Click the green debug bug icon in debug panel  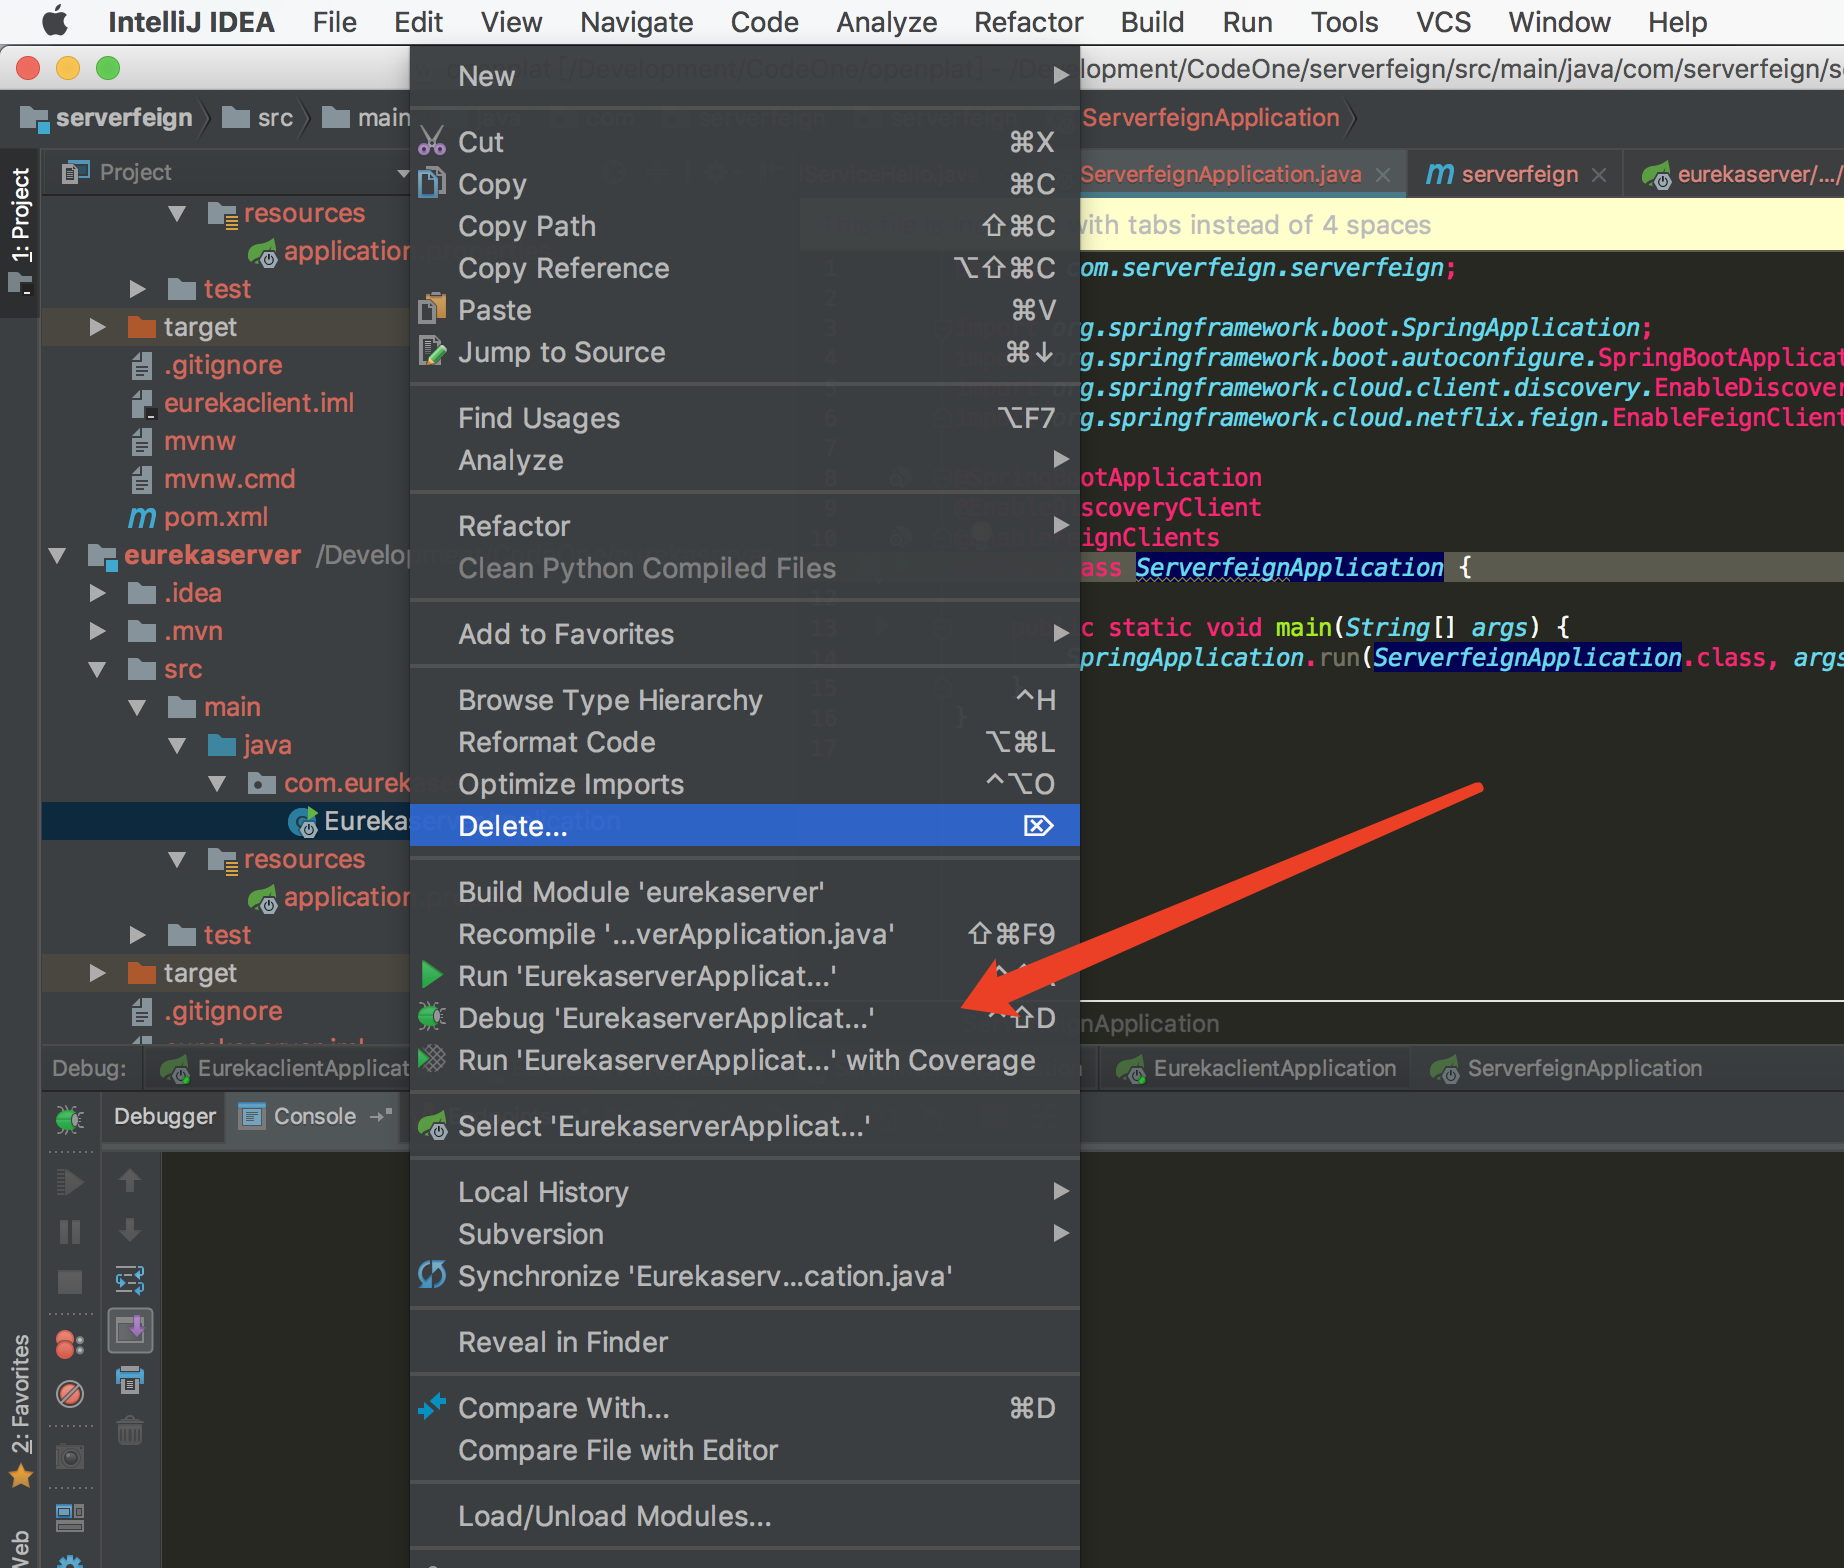tap(70, 1119)
